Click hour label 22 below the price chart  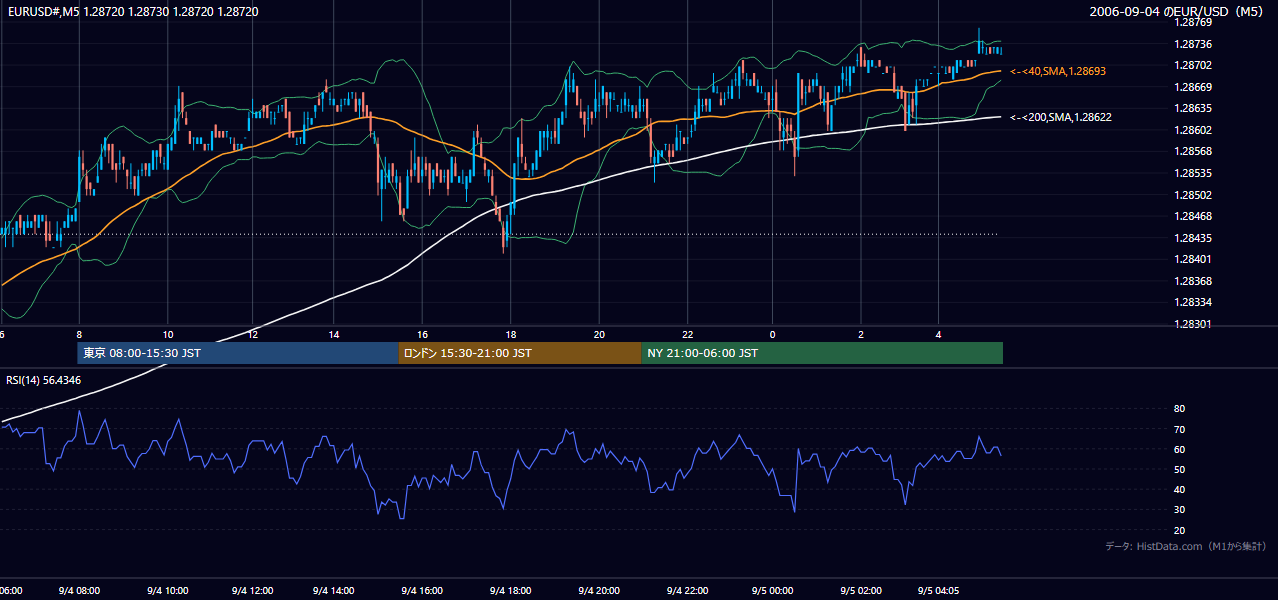click(688, 334)
